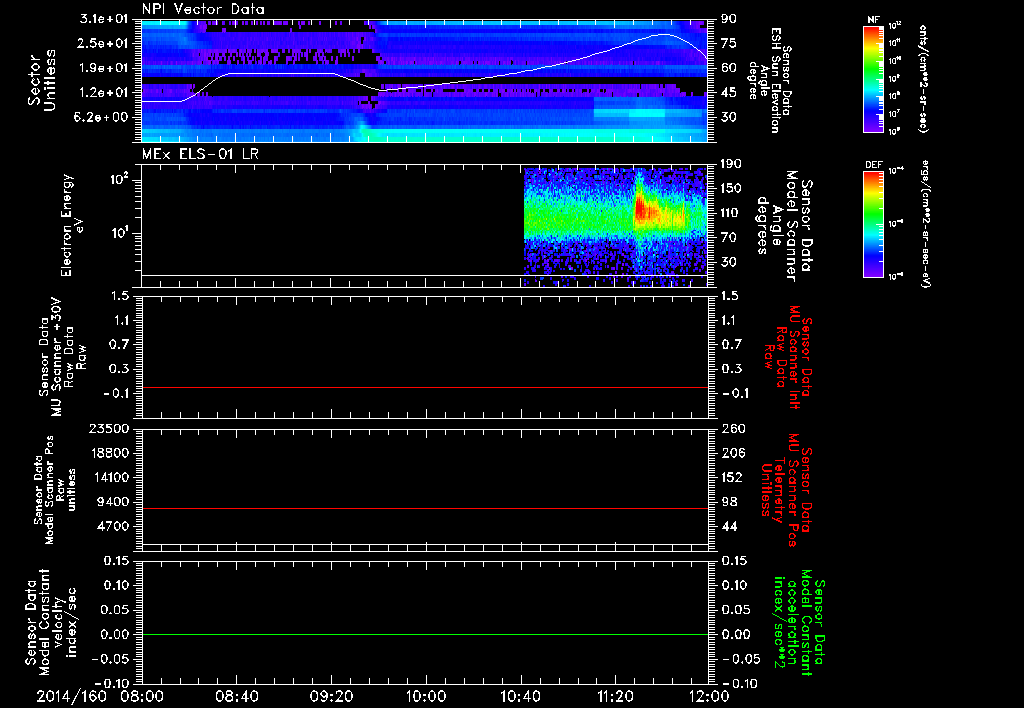The width and height of the screenshot is (1024, 708).
Task: Click the "90" sun elevation tick label
Action: 729,19
